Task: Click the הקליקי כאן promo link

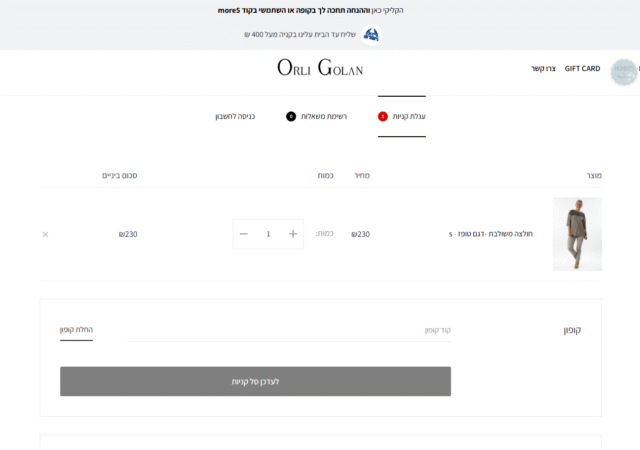Action: pos(387,11)
